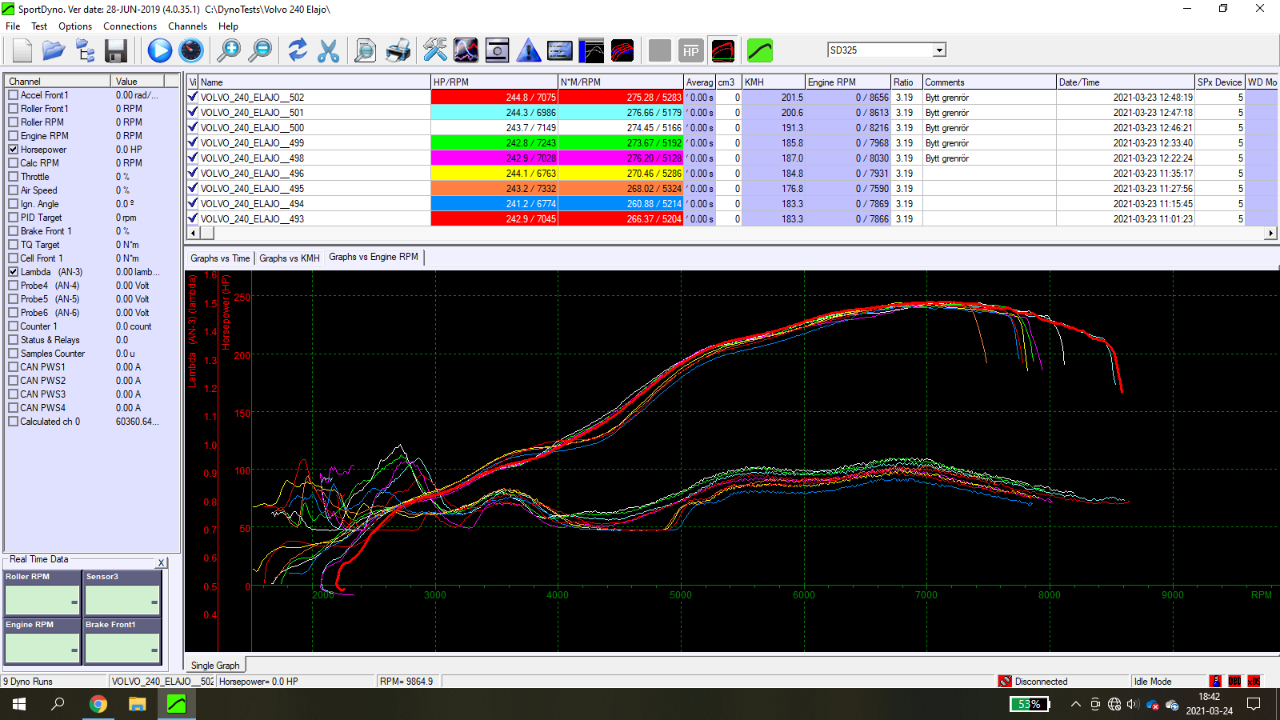The width and height of the screenshot is (1280, 720).
Task: Select the Single Graph bottom tab
Action: pyautogui.click(x=215, y=665)
